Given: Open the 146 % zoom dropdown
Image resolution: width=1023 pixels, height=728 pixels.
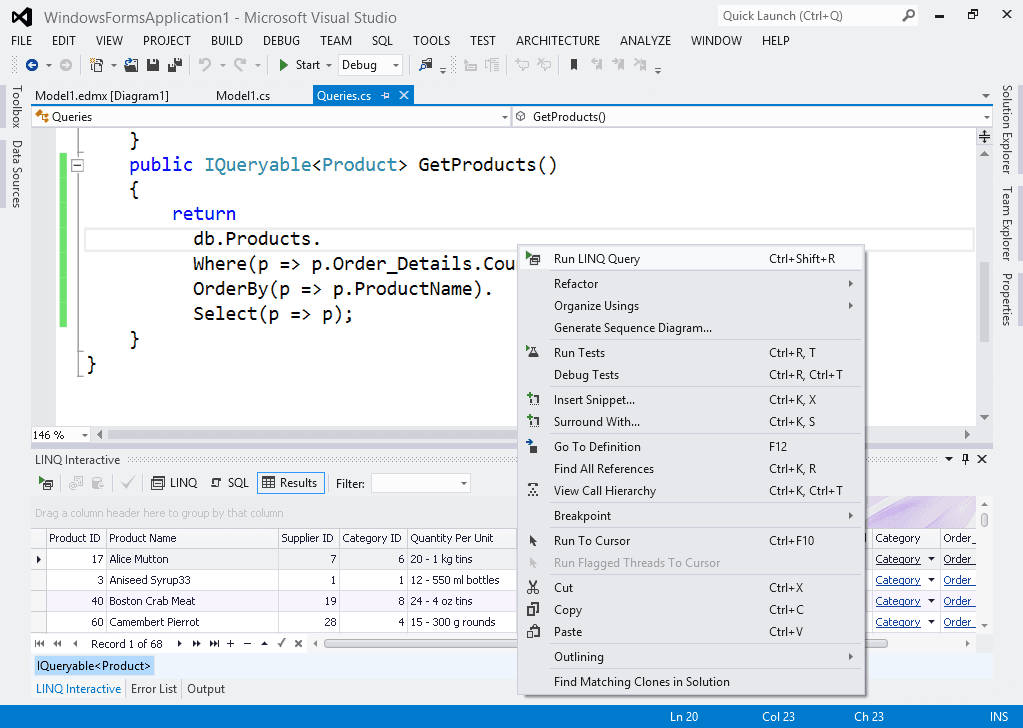Looking at the screenshot, I should [x=84, y=435].
